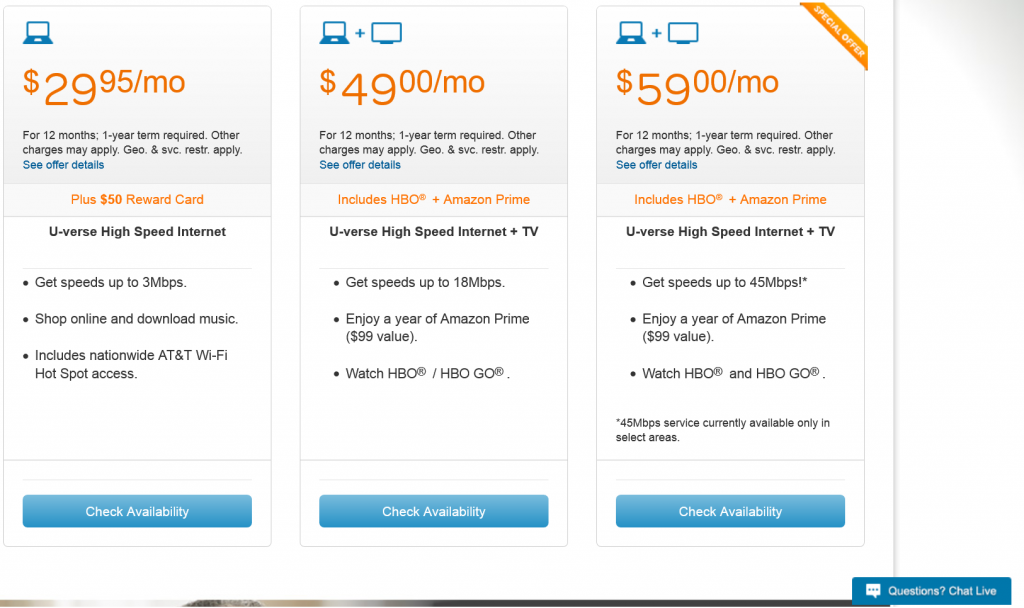1024x608 pixels.
Task: Check Availability for $29.95 internet plan
Action: (x=137, y=511)
